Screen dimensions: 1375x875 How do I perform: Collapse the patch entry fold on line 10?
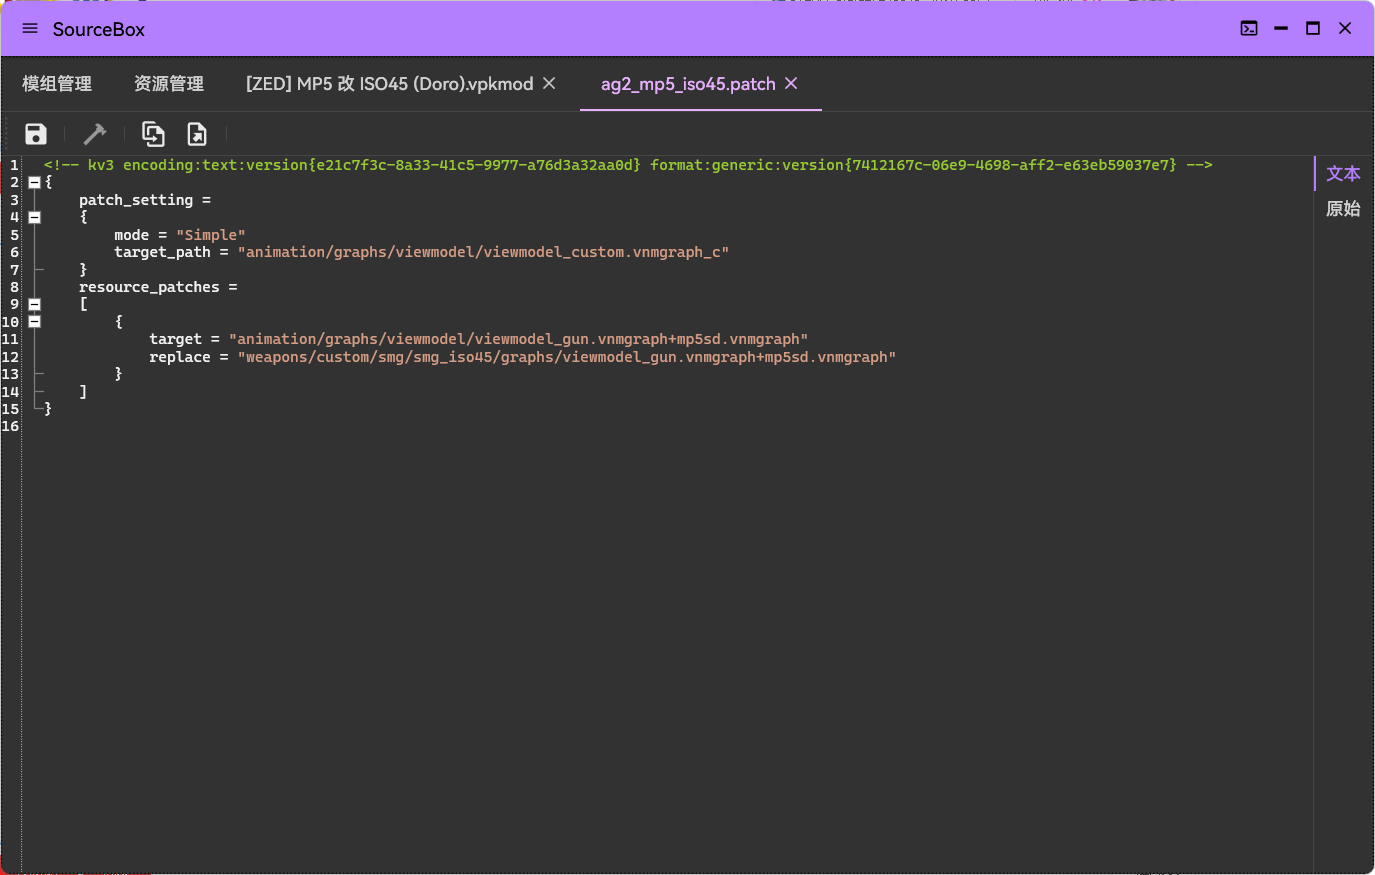tap(34, 322)
